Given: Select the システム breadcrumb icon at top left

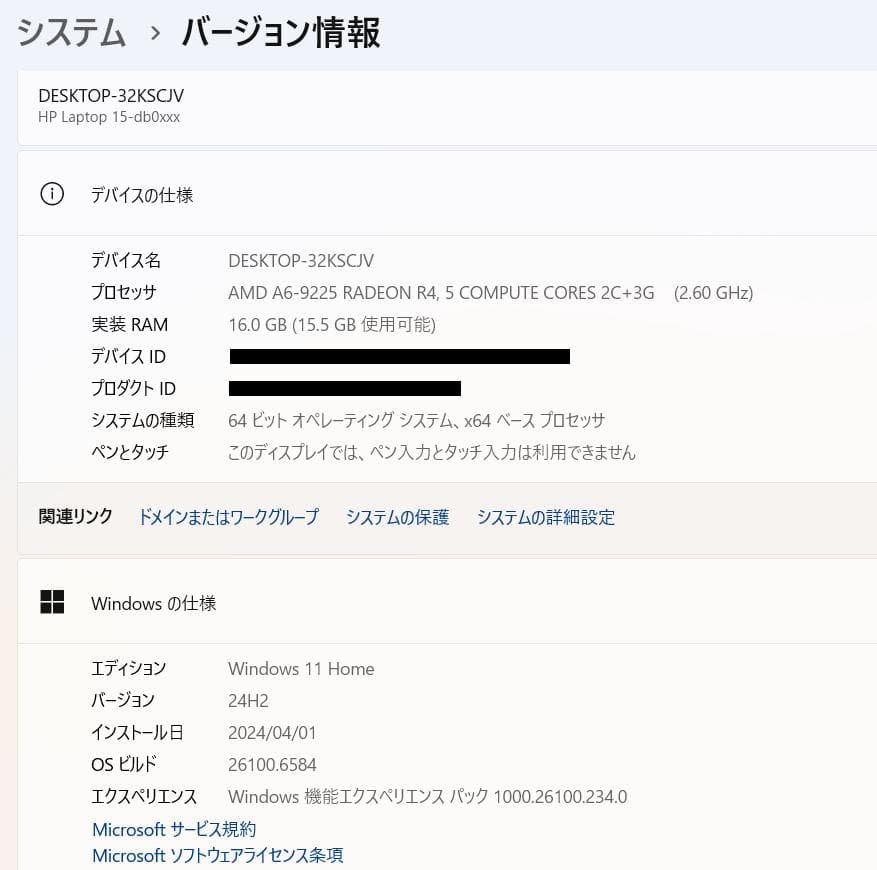Looking at the screenshot, I should click(x=71, y=32).
